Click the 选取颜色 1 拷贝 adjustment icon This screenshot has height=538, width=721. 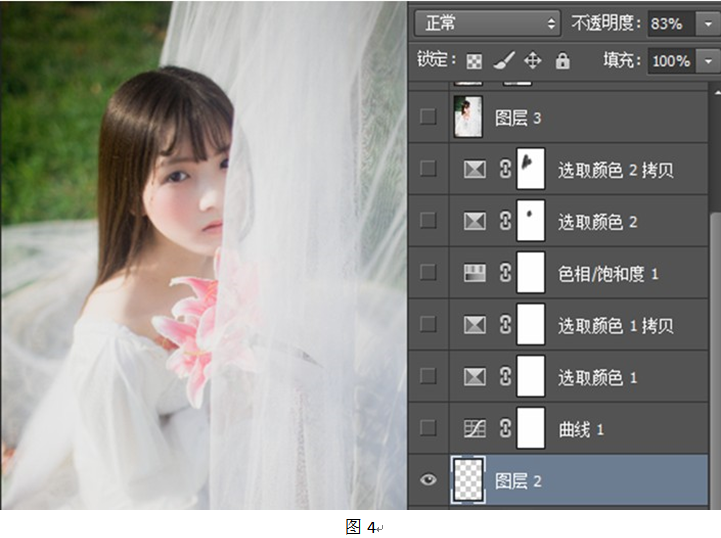[x=475, y=325]
